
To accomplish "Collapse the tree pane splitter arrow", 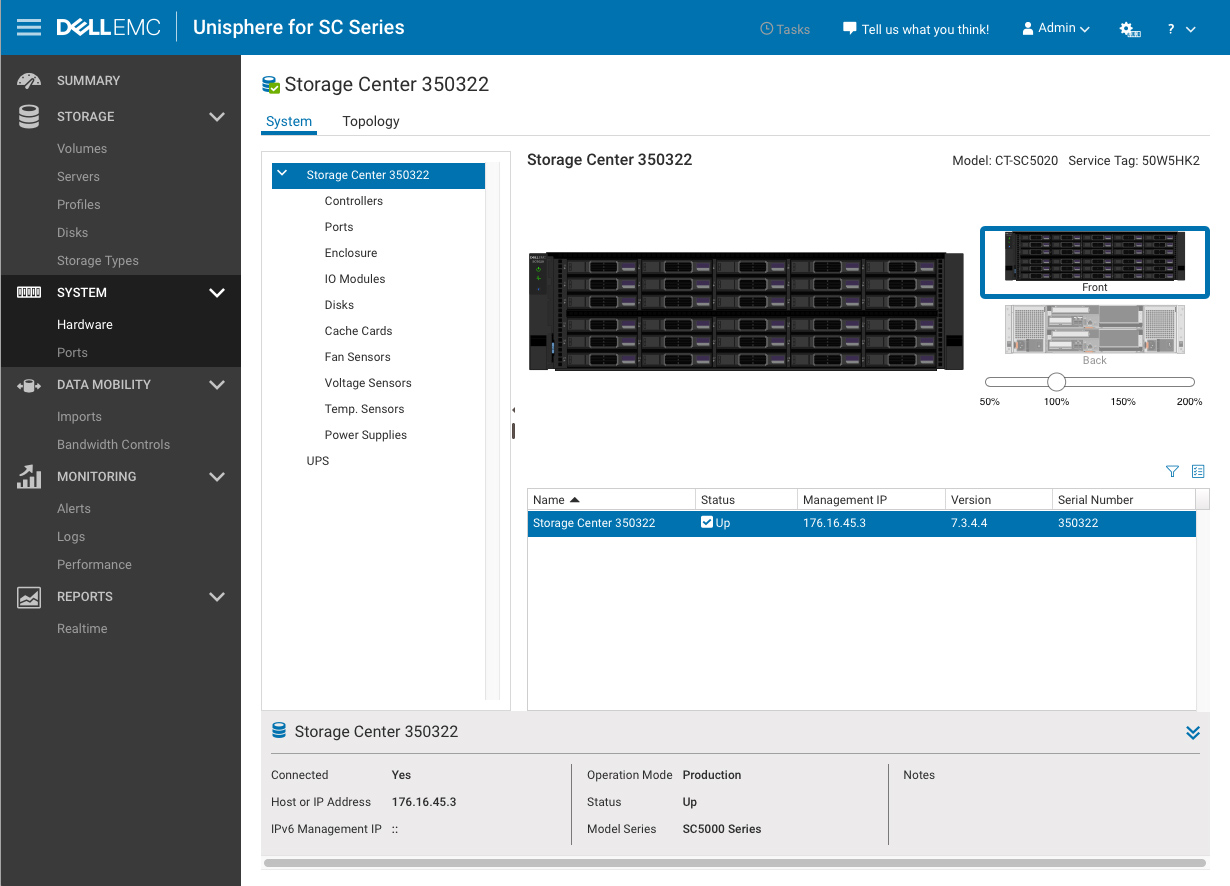I will point(513,410).
